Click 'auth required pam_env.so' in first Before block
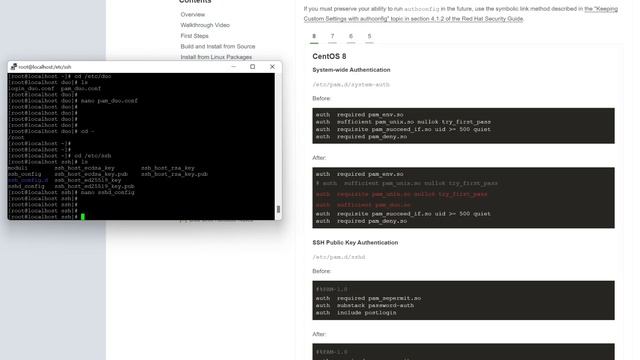Viewport: 640px width, 360px height. pos(359,115)
